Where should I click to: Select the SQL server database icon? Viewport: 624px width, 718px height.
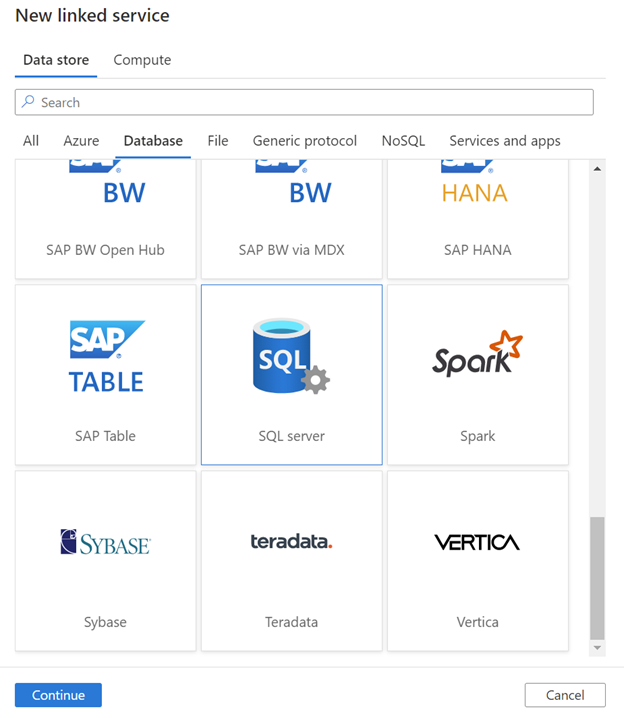291,356
